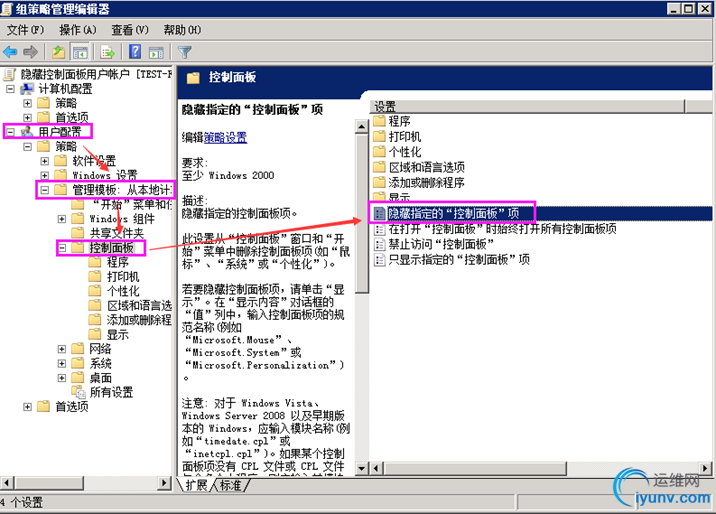Toggle the show/hide console tree icon
716x514 pixels.
80,52
